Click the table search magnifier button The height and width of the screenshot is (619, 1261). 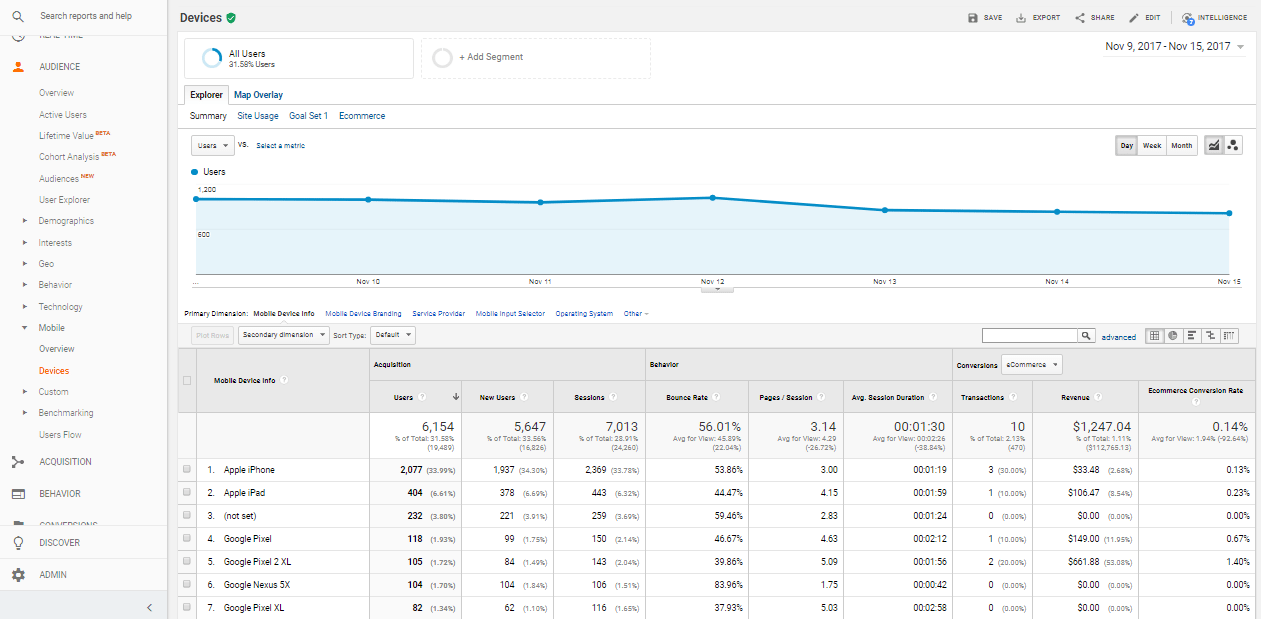[1087, 336]
